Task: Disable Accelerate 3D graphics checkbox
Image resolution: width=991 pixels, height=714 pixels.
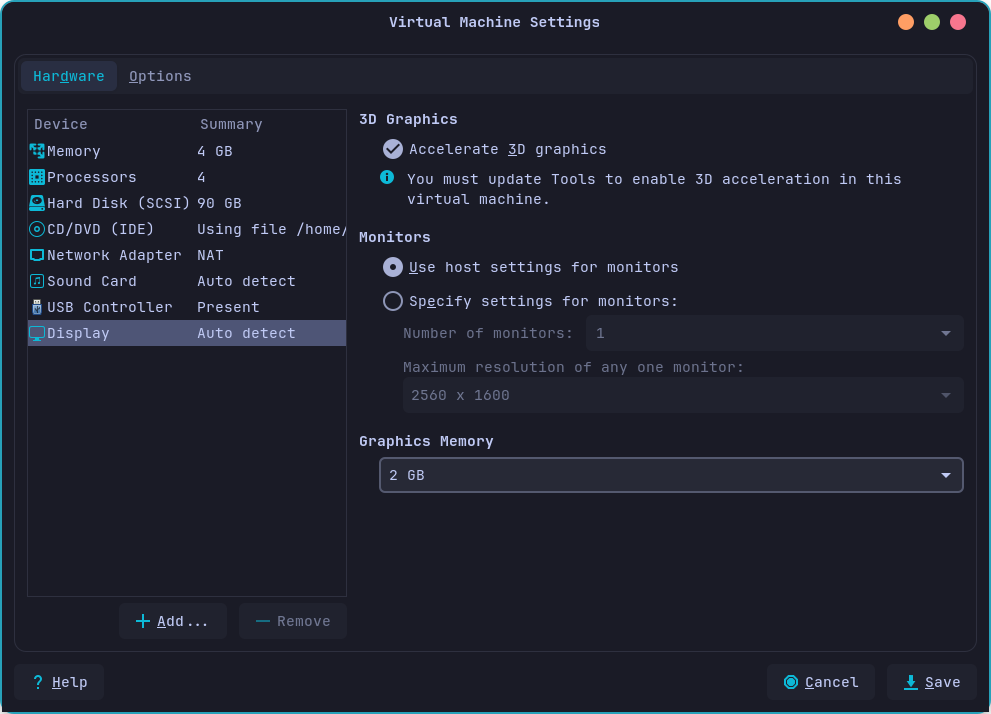Action: coord(393,149)
